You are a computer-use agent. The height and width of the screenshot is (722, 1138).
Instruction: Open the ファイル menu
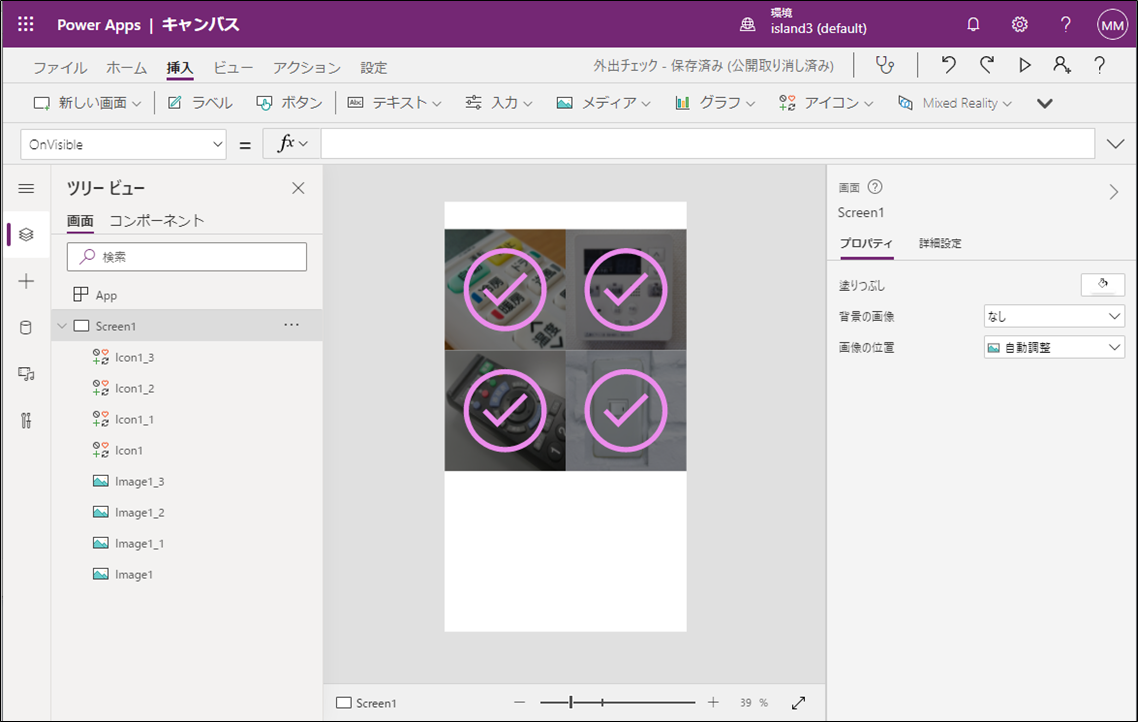(60, 67)
